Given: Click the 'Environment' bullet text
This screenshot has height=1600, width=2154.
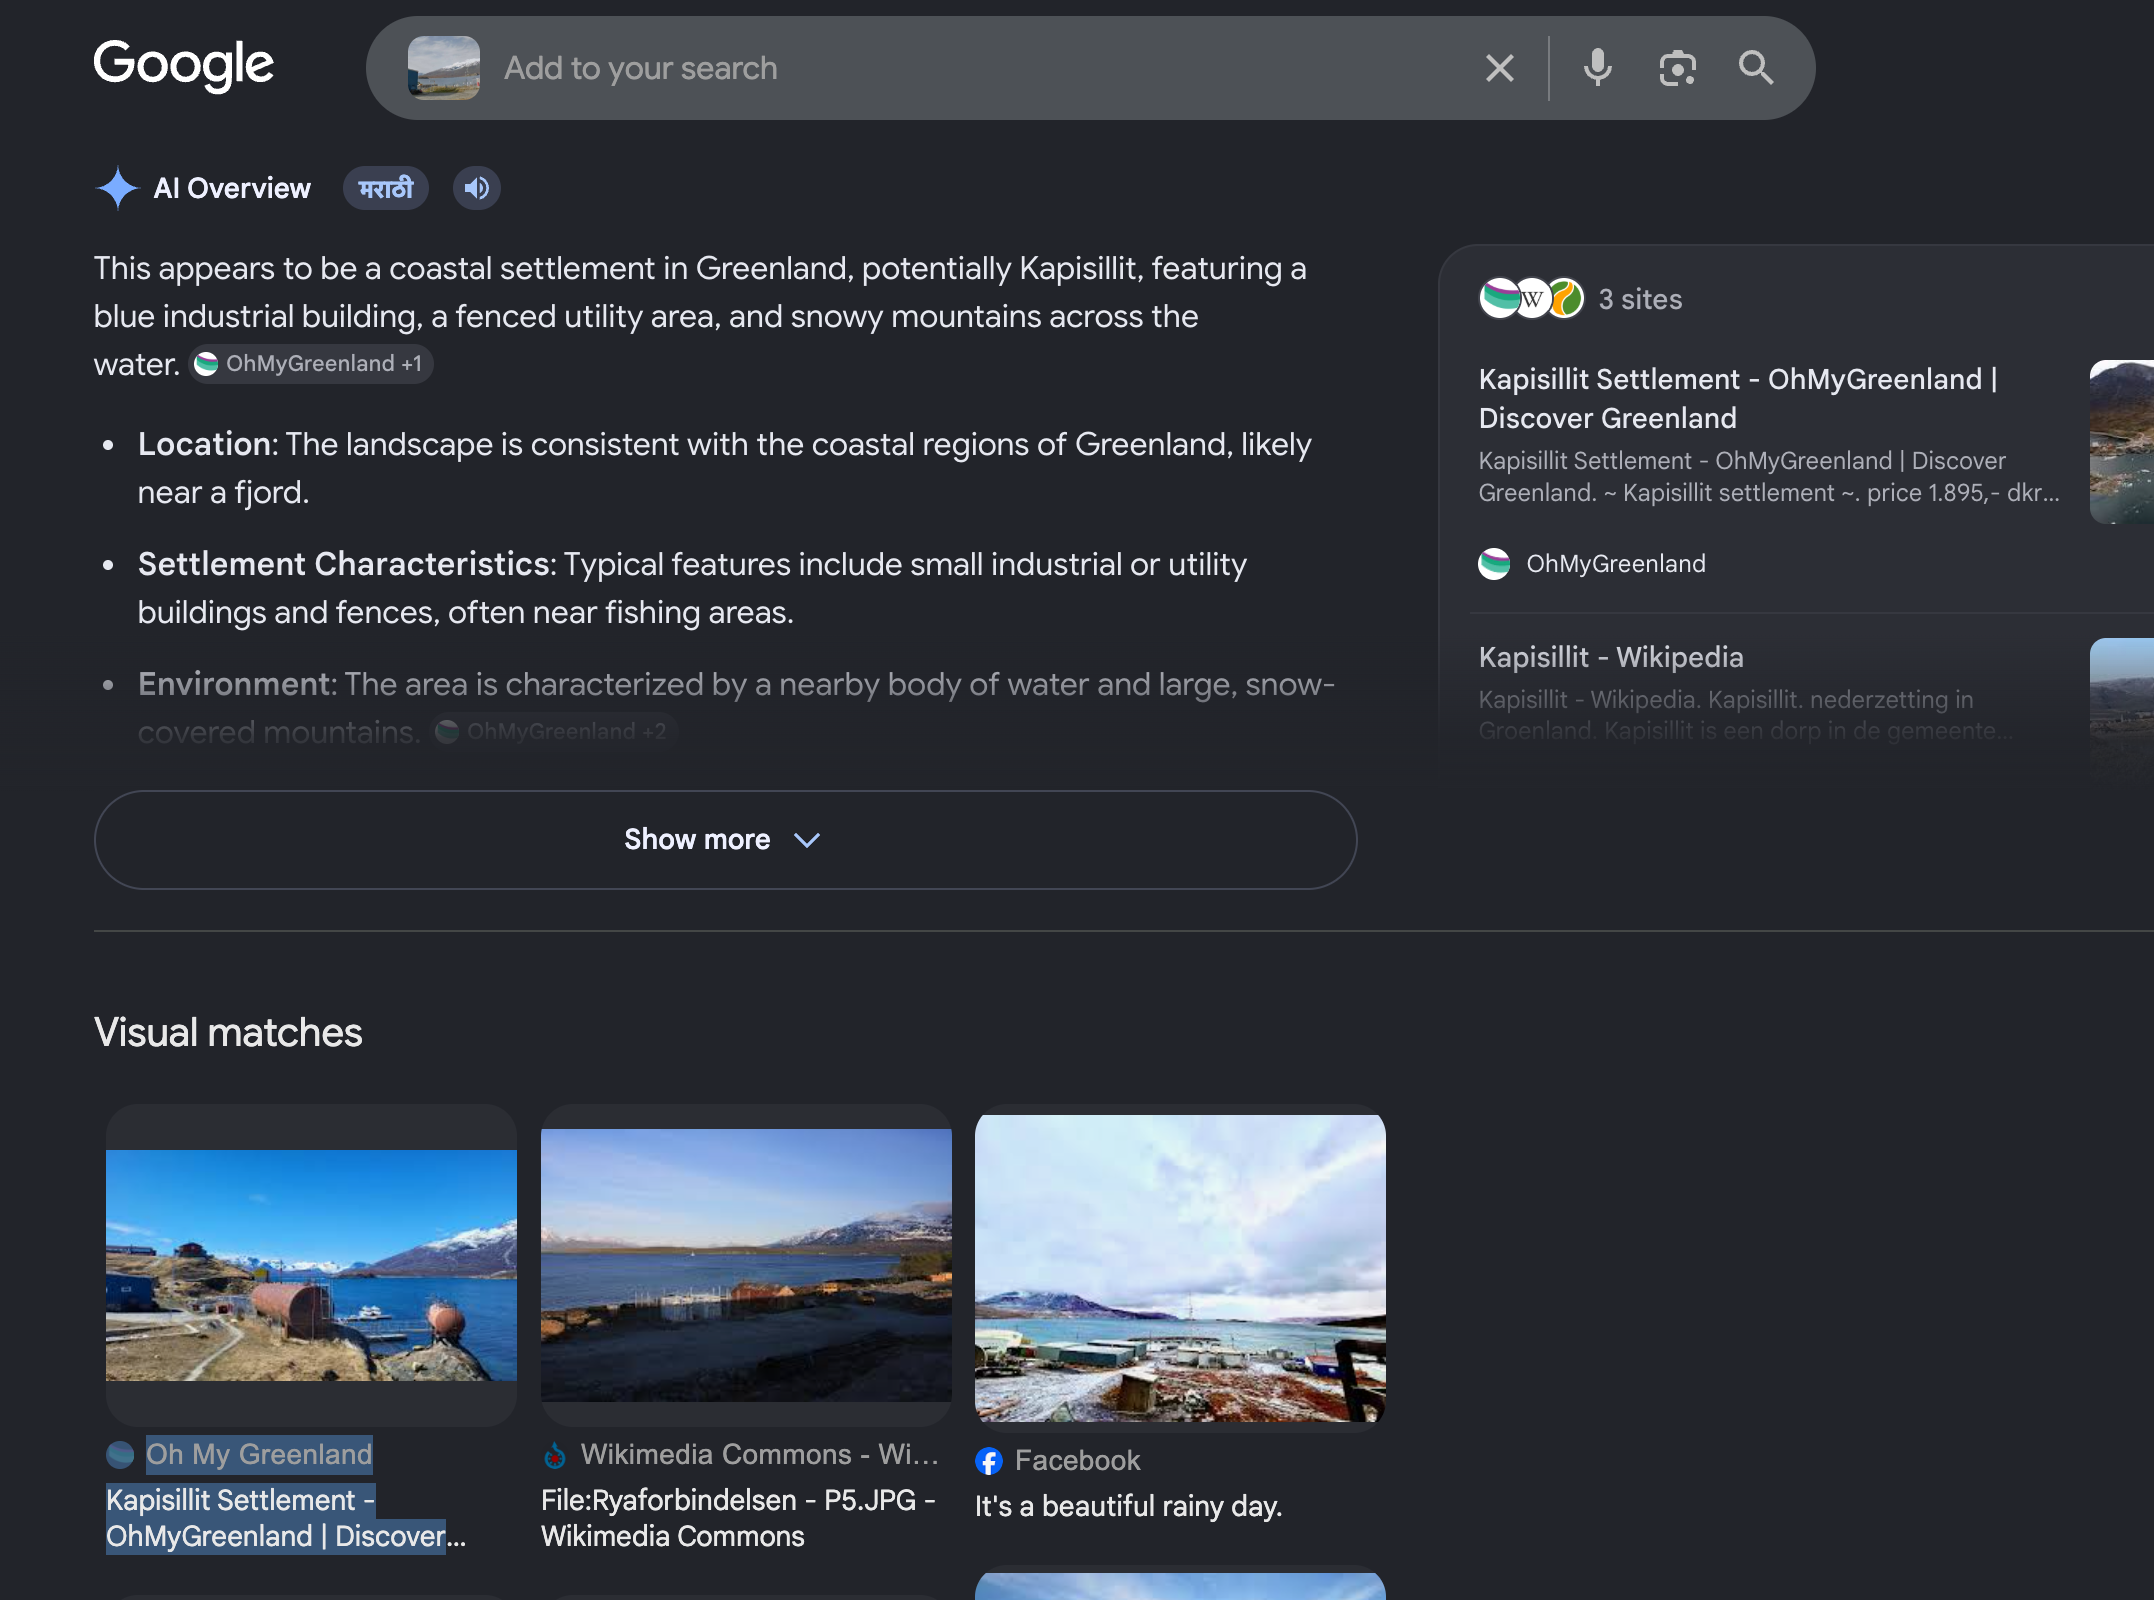Looking at the screenshot, I should (736, 708).
